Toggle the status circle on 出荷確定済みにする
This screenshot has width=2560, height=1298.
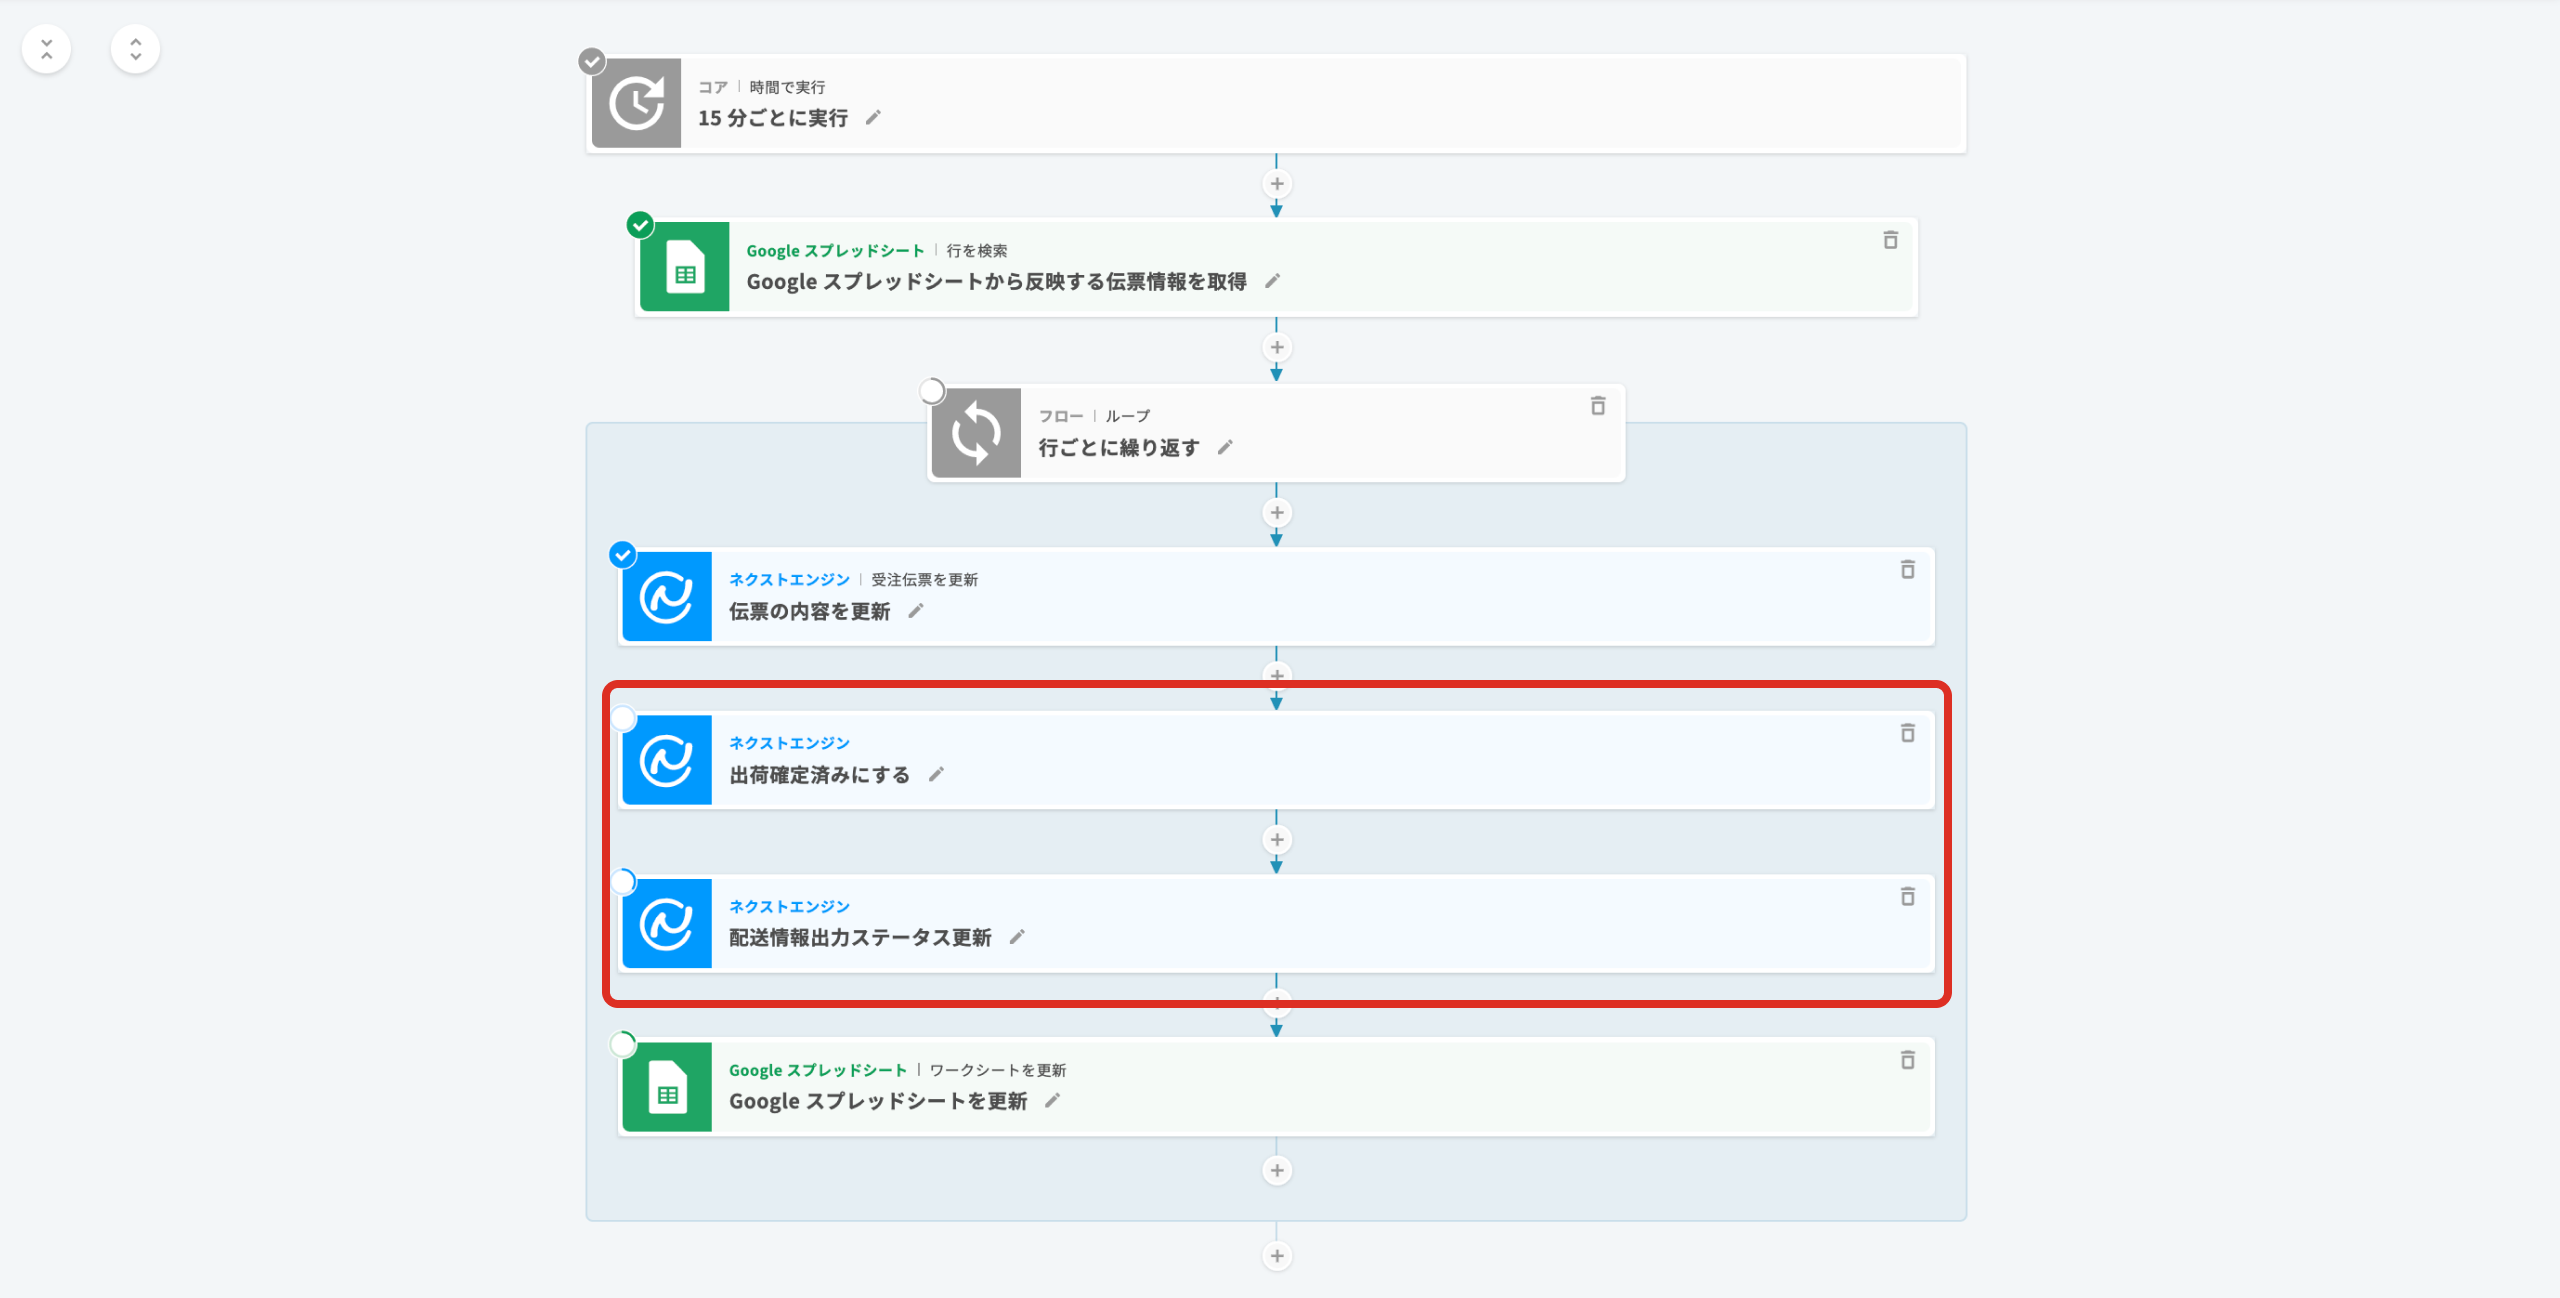point(623,718)
